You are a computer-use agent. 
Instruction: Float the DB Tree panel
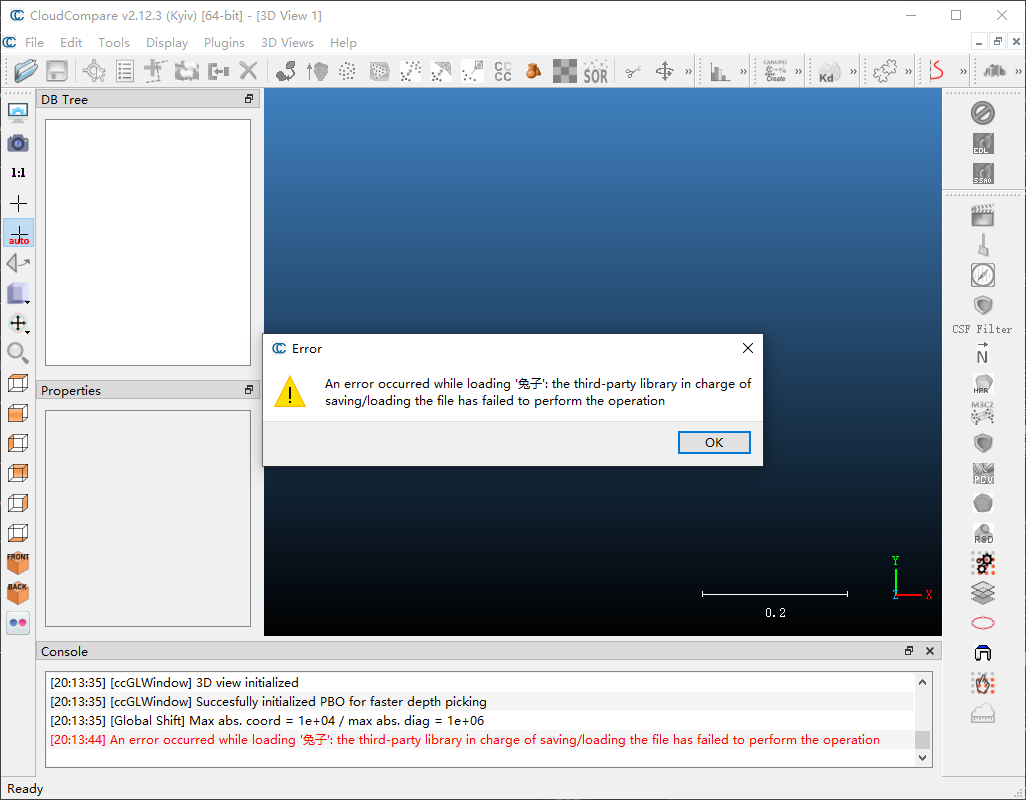(x=249, y=99)
